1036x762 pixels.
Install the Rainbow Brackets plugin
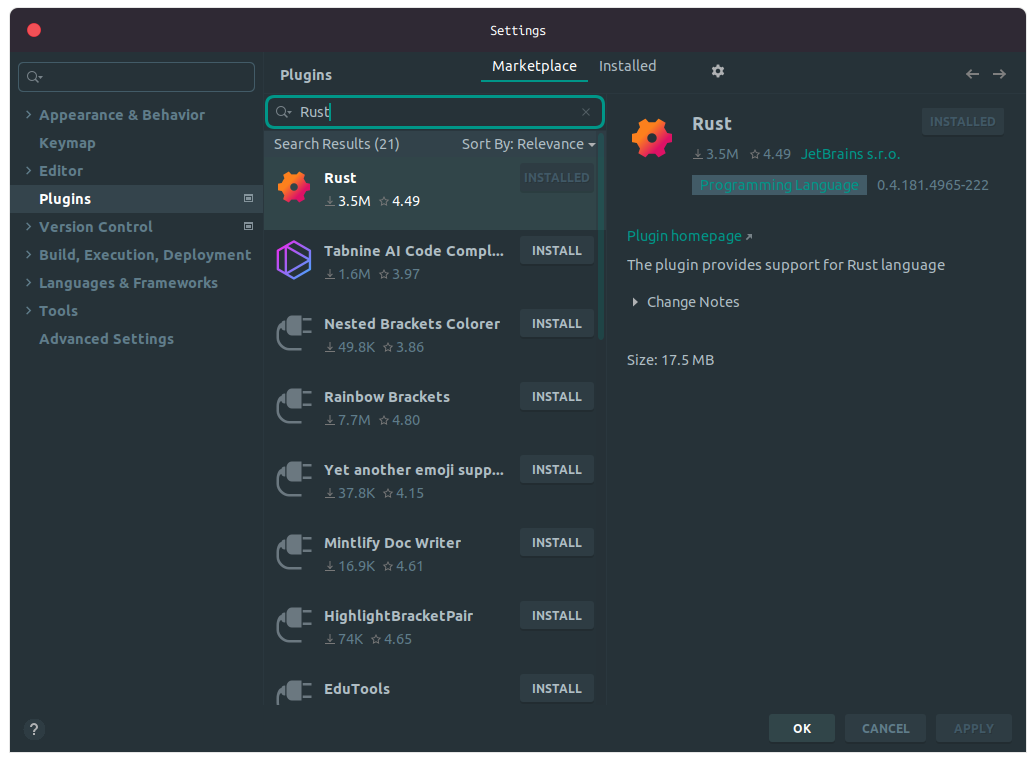tap(556, 397)
